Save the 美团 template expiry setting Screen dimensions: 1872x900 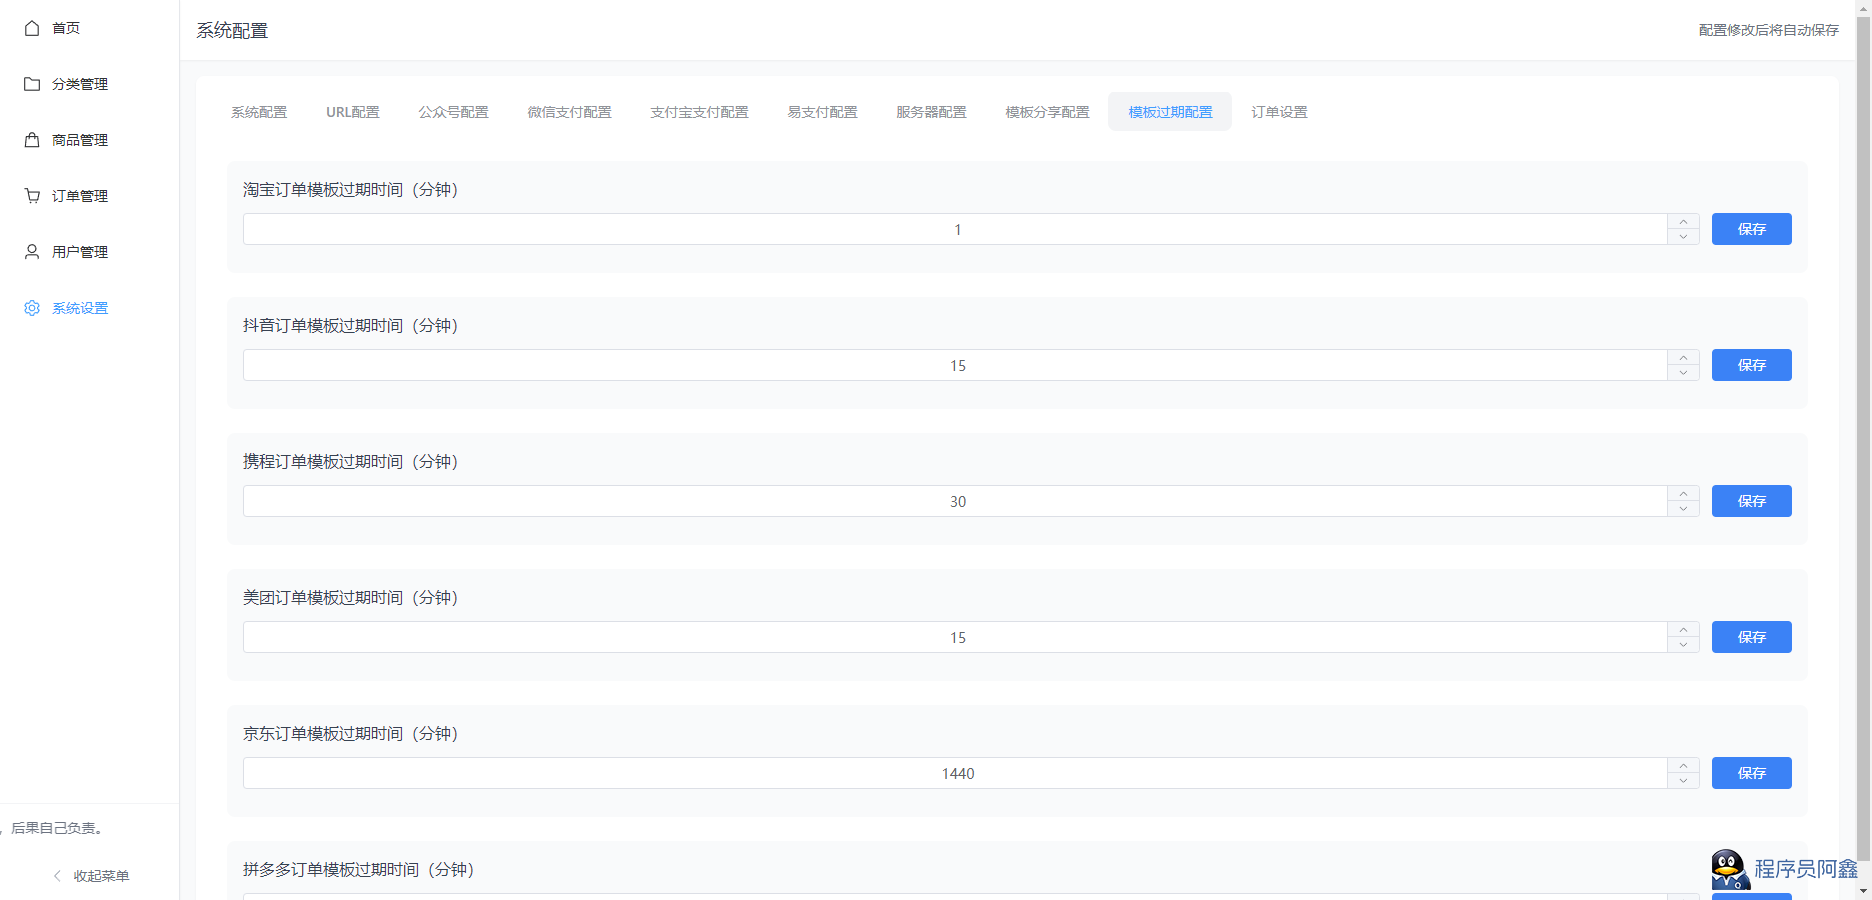click(x=1751, y=637)
